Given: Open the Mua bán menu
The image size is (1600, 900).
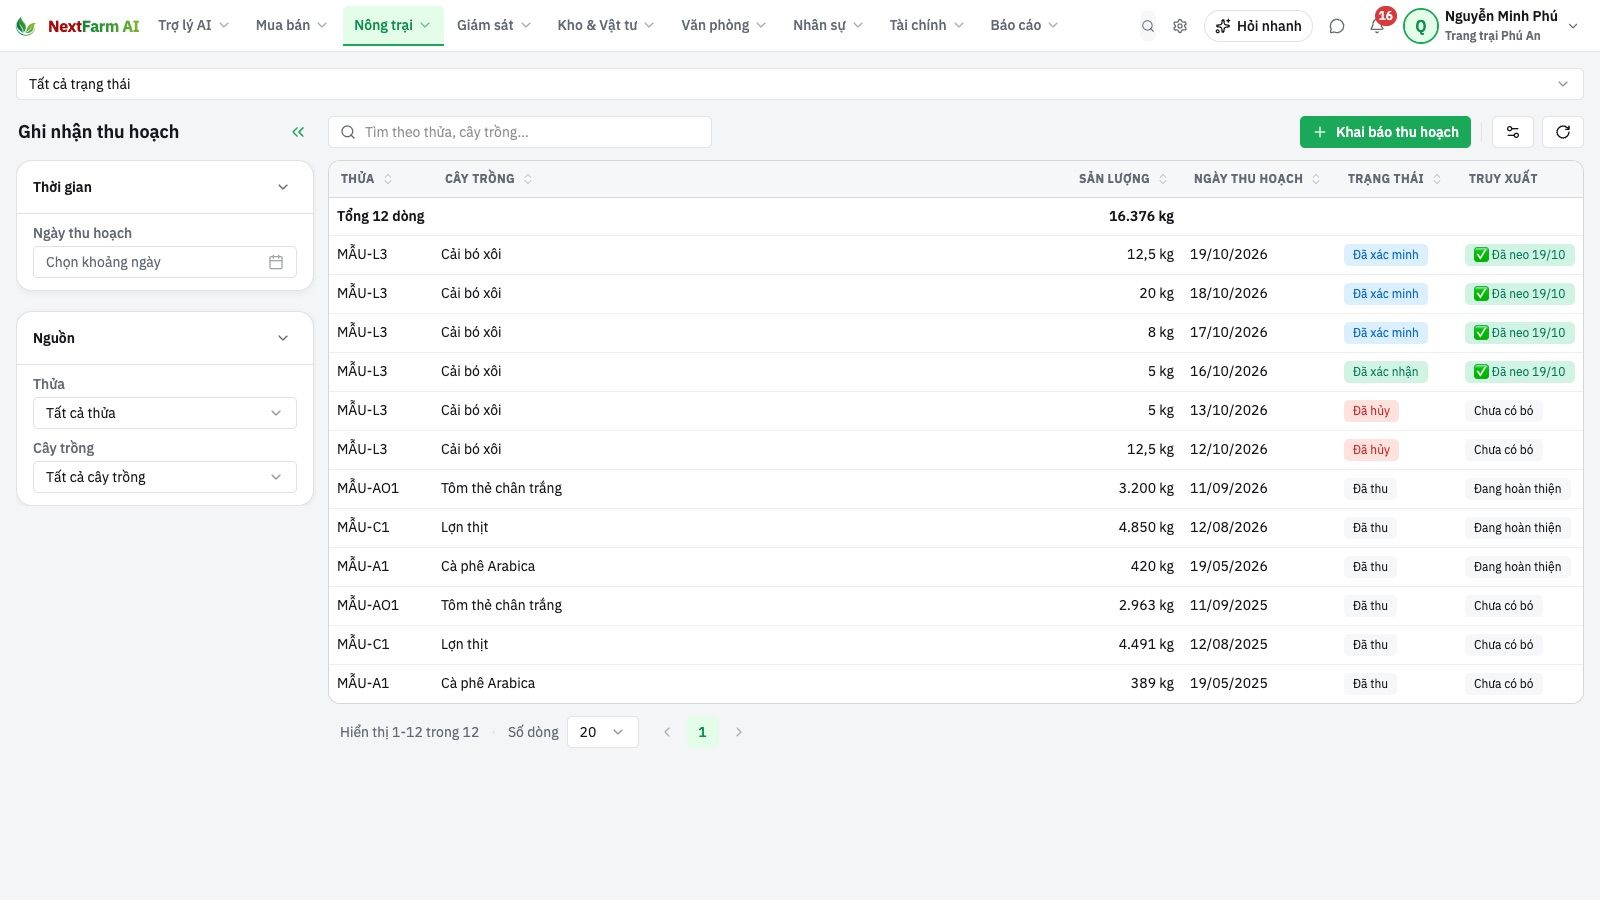Looking at the screenshot, I should click(x=291, y=26).
